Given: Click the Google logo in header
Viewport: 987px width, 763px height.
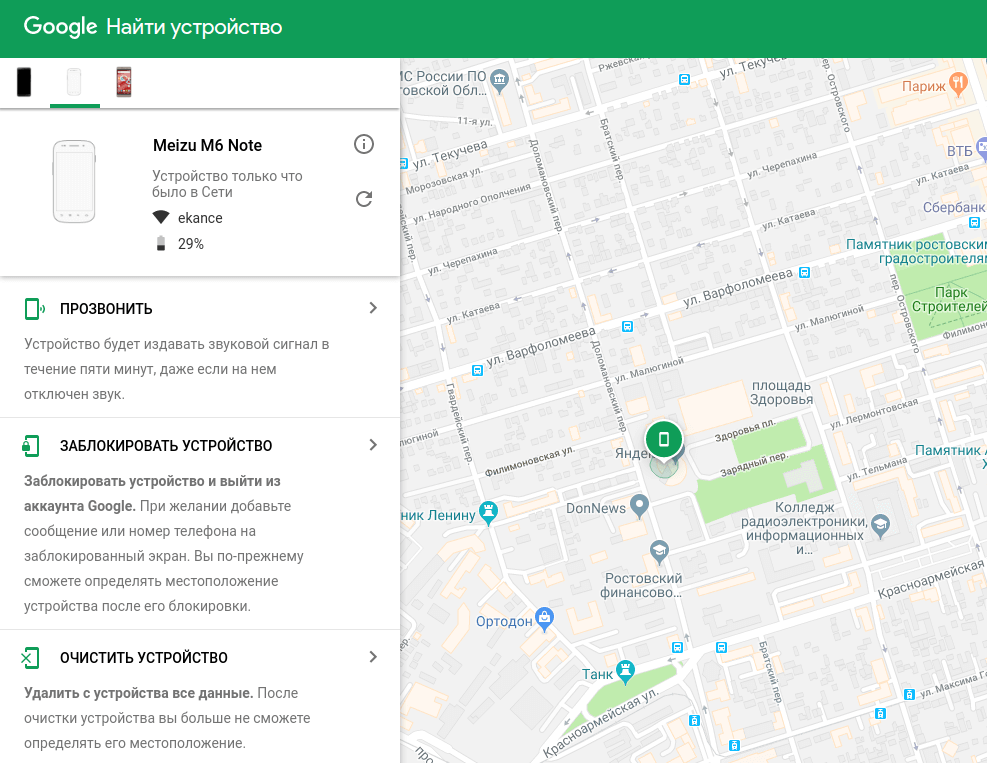Looking at the screenshot, I should [x=60, y=26].
